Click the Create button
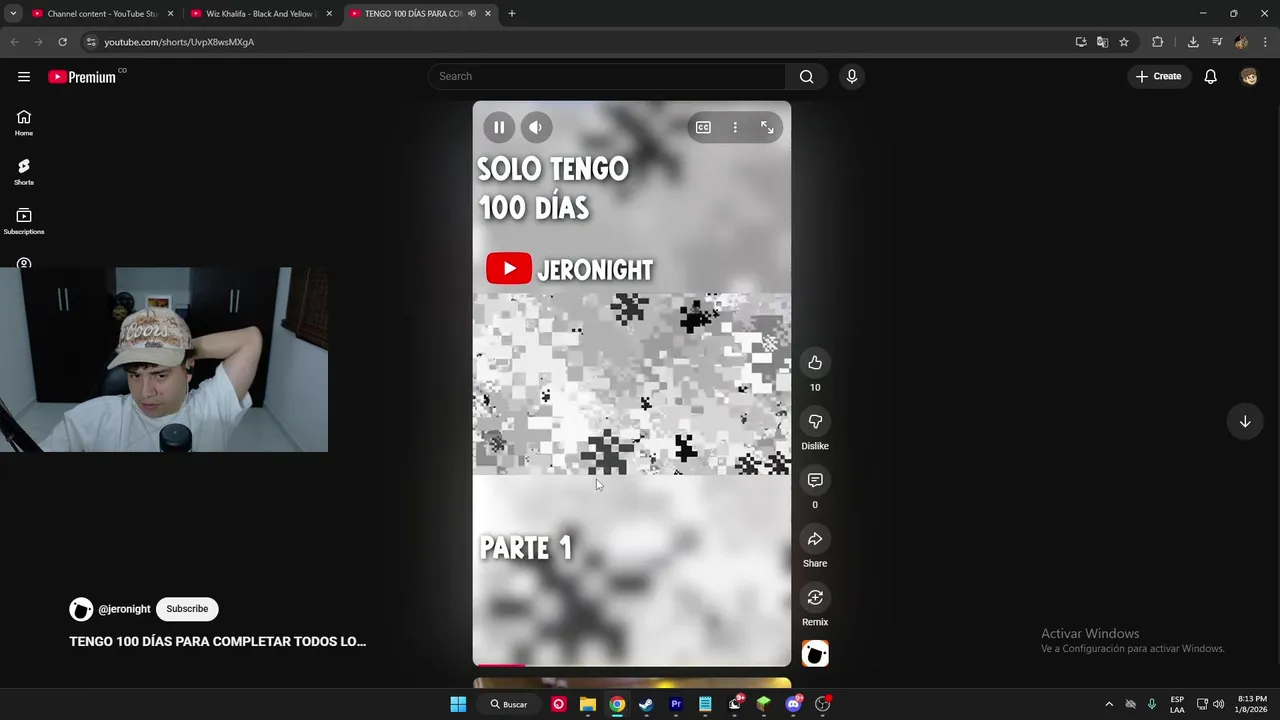1280x720 pixels. coord(1158,76)
